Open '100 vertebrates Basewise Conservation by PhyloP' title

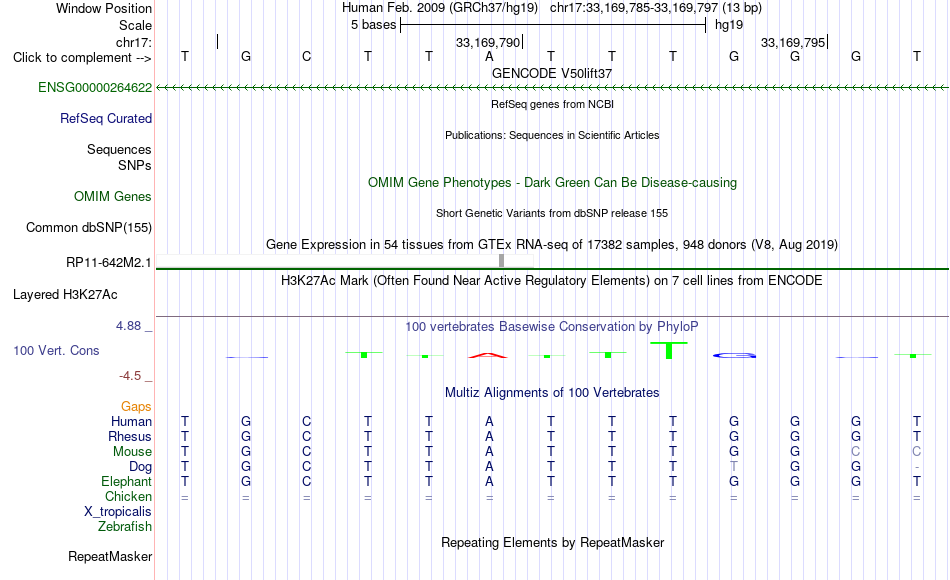(552, 327)
